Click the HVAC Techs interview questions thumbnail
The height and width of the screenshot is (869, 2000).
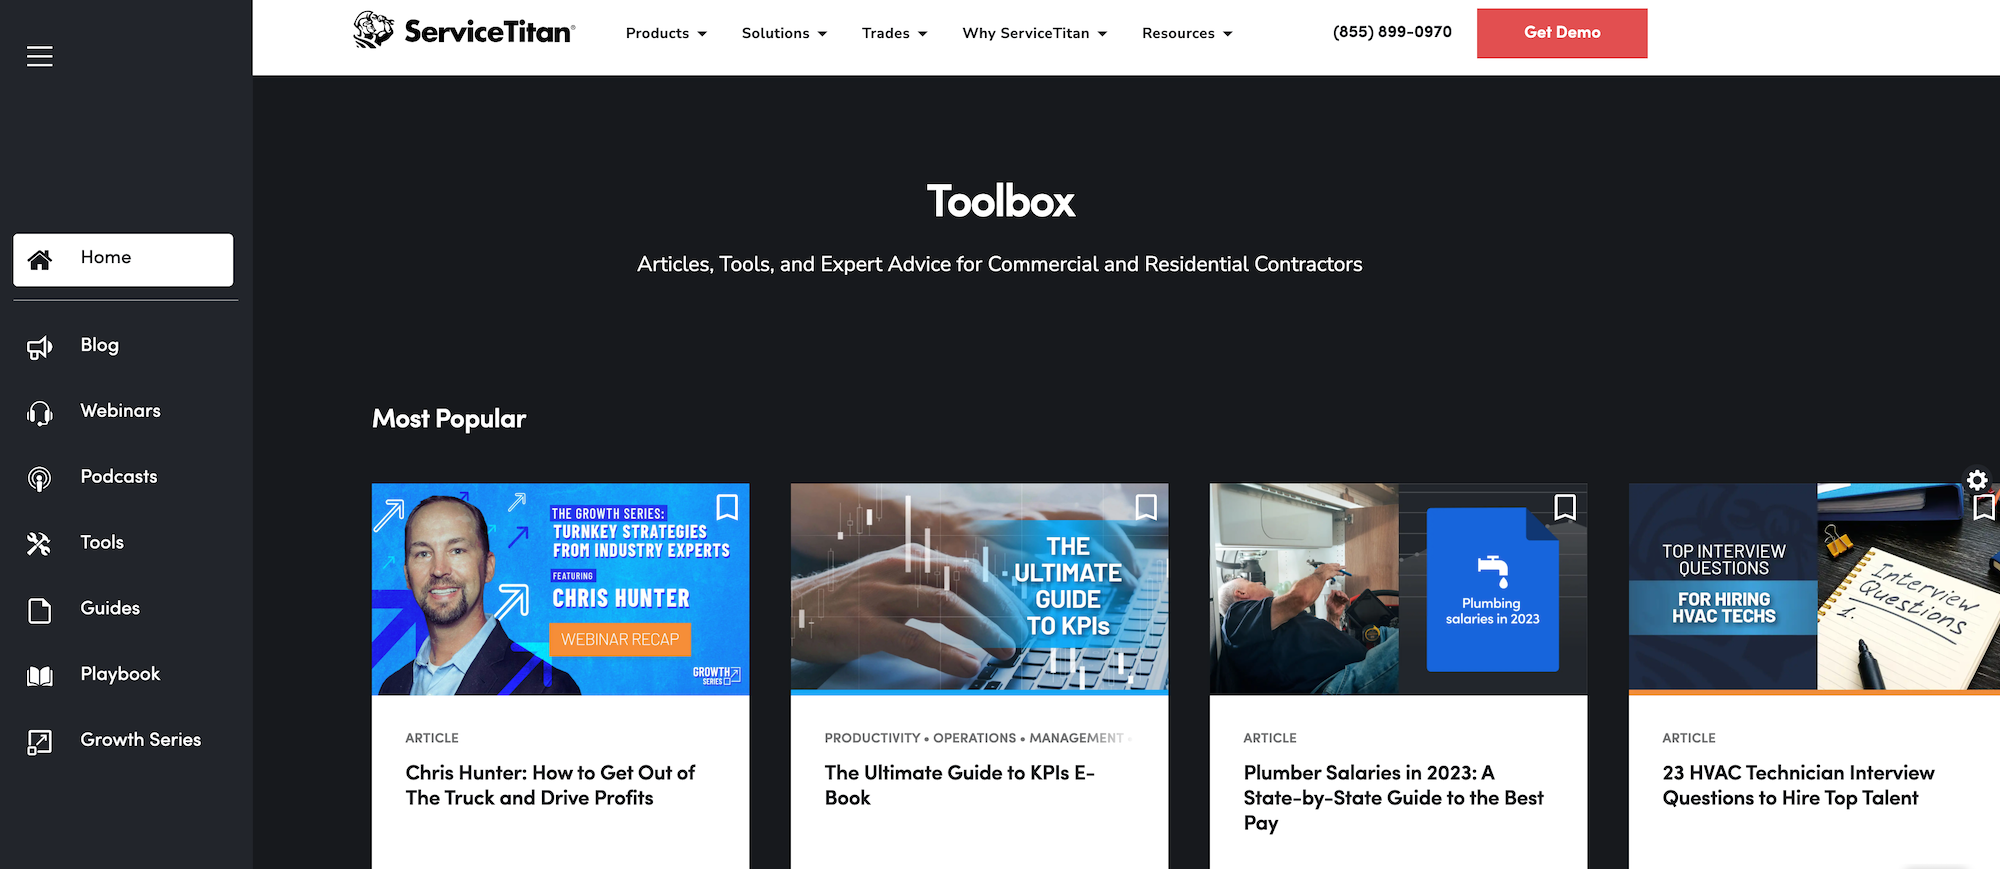[x=1814, y=589]
